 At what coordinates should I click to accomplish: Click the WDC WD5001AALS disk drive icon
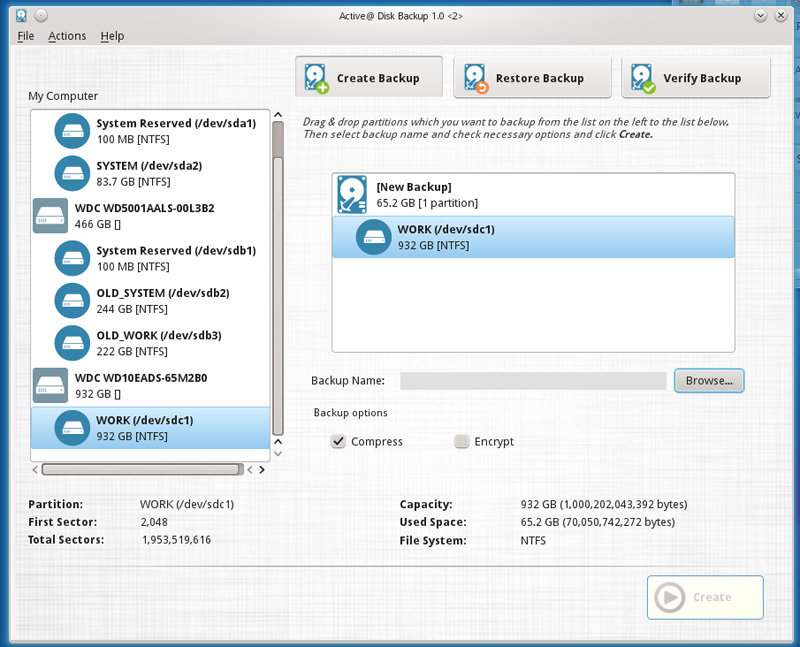pyautogui.click(x=51, y=216)
